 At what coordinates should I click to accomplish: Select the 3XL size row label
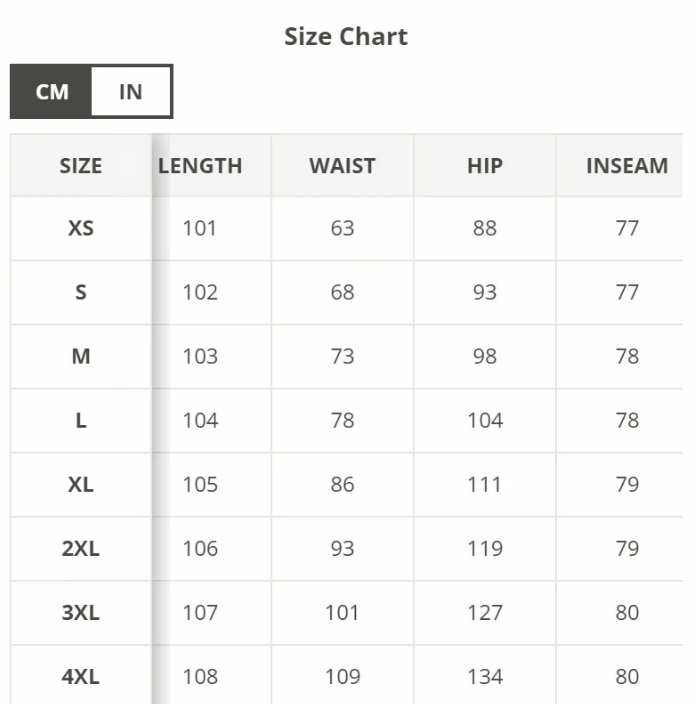click(81, 612)
